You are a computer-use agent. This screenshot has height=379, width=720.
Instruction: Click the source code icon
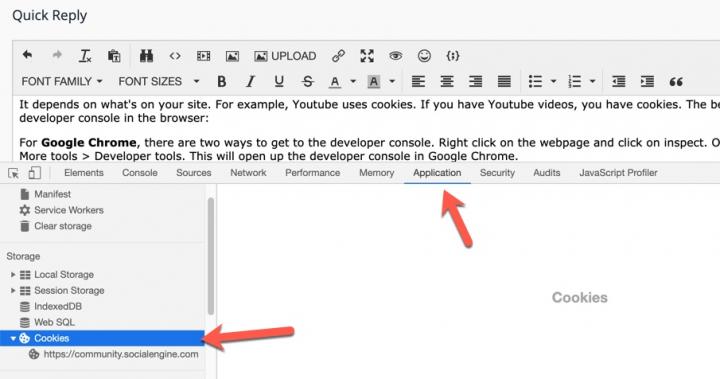pos(175,56)
